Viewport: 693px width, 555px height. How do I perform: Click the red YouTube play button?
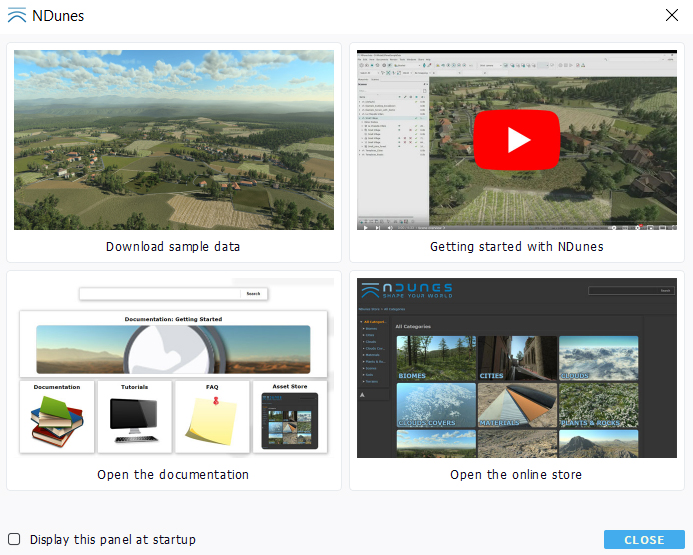[x=516, y=140]
